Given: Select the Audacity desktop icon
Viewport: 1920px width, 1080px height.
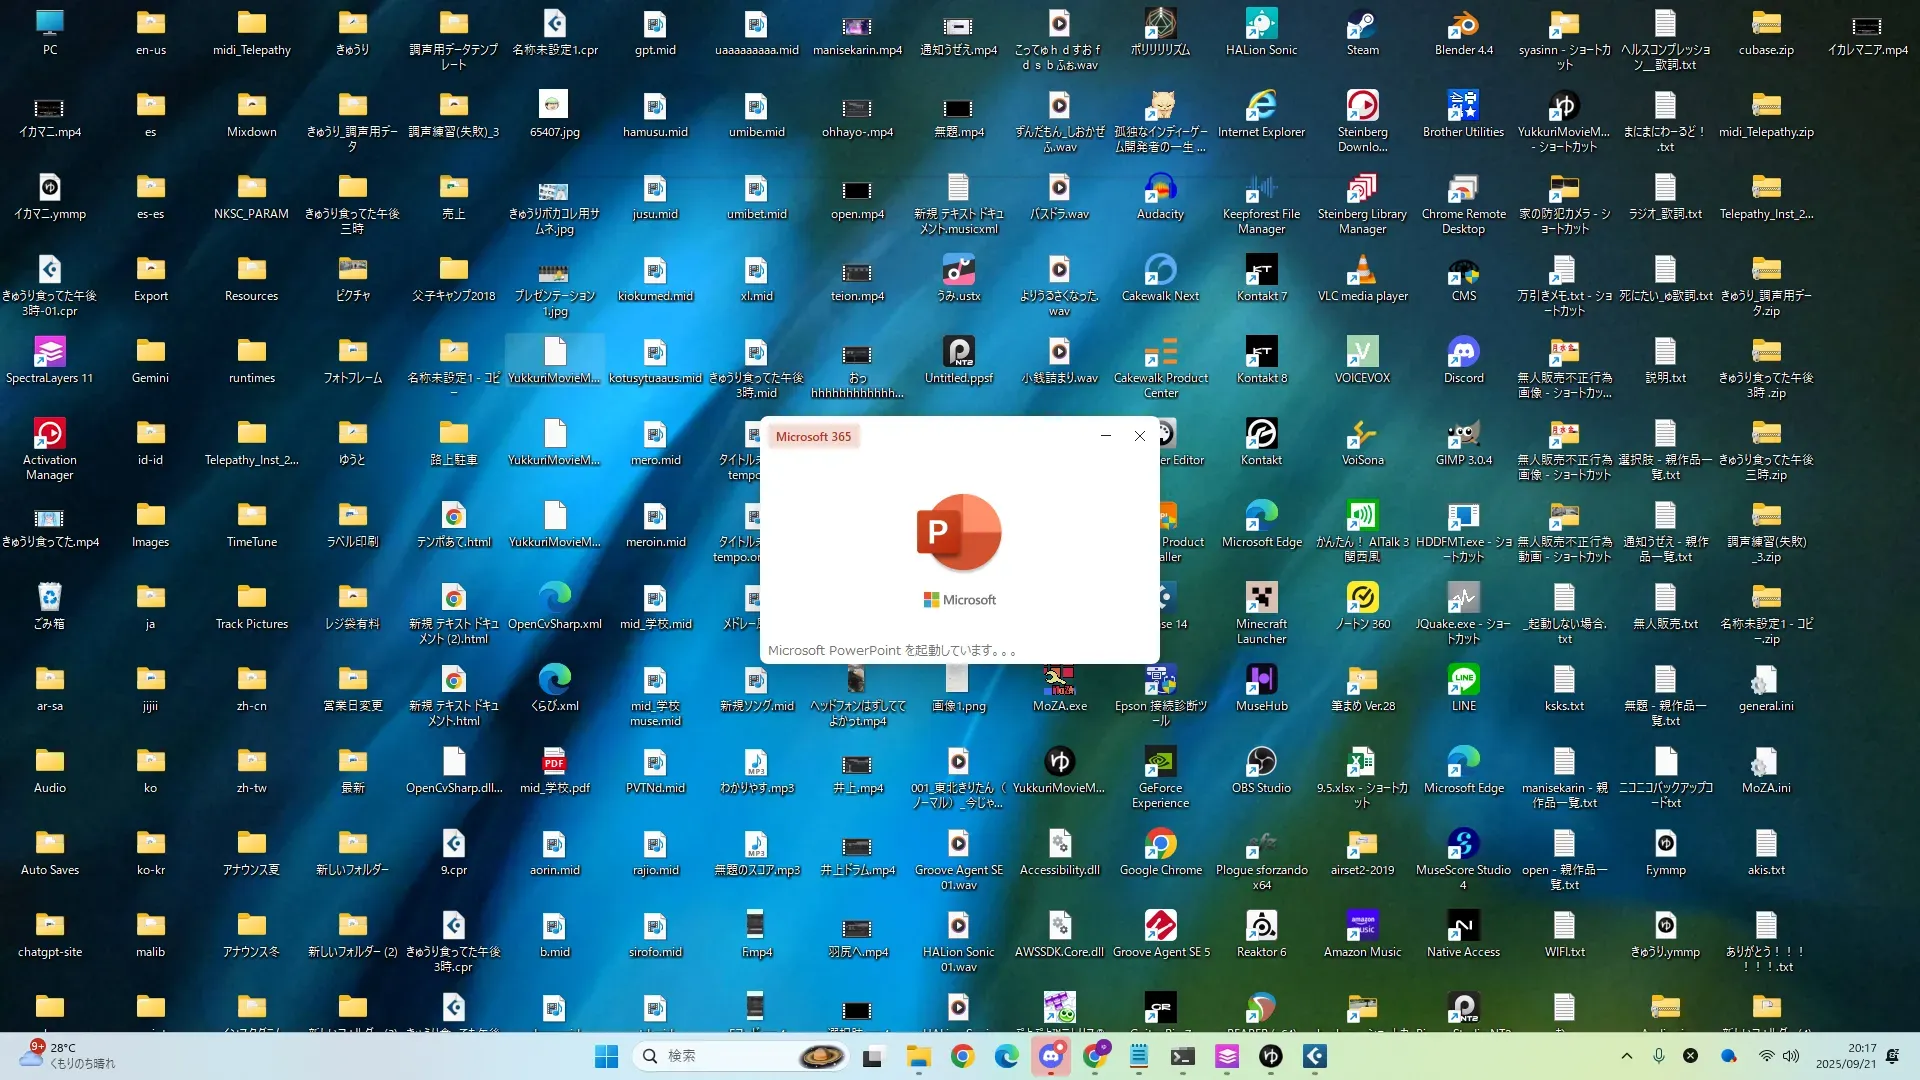Looking at the screenshot, I should [x=1160, y=190].
